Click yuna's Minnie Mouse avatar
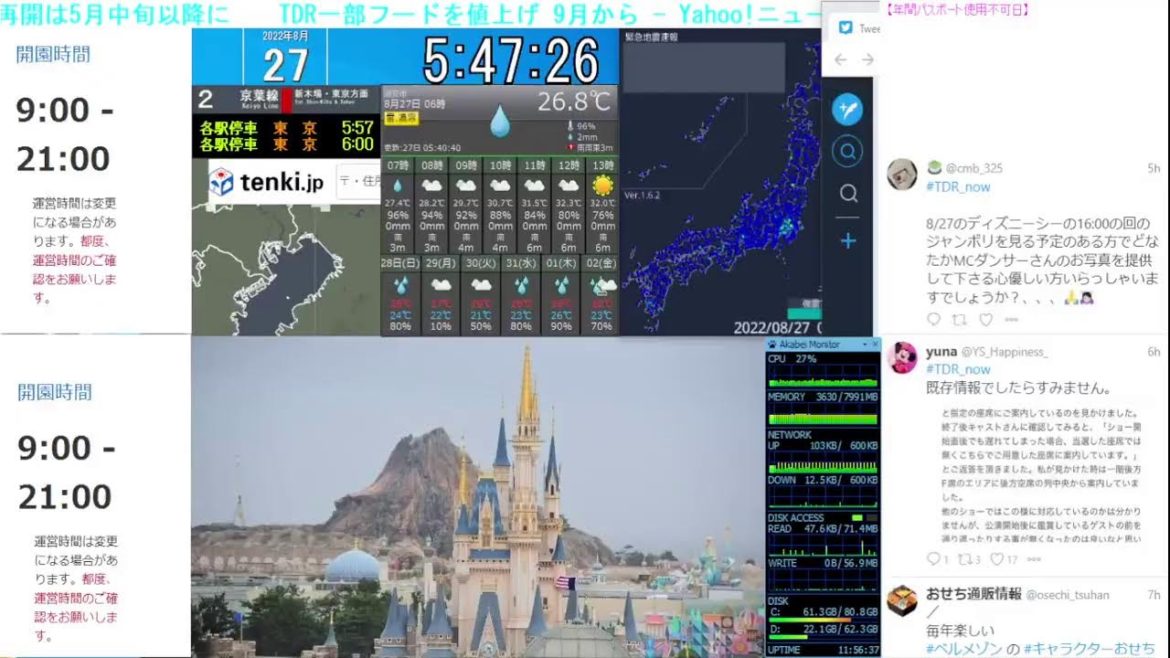Image resolution: width=1170 pixels, height=658 pixels. point(902,357)
